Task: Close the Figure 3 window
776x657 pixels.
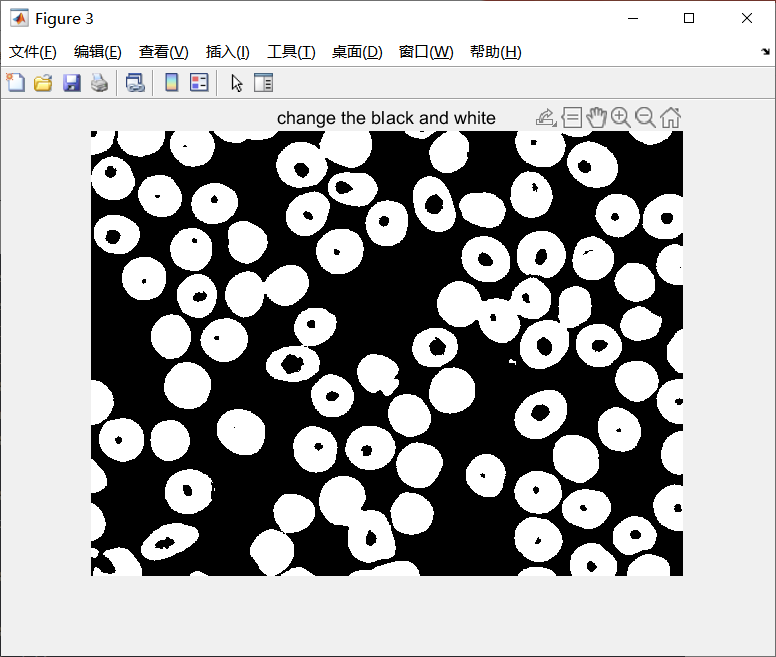Action: tap(747, 18)
